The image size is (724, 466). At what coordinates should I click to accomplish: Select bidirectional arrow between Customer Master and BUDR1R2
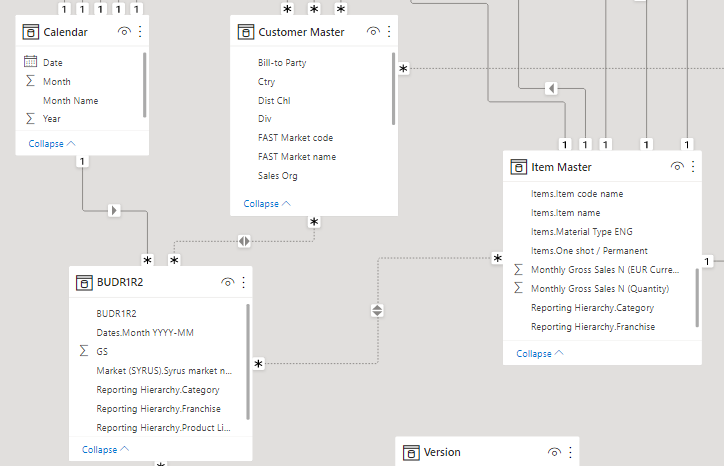(244, 241)
